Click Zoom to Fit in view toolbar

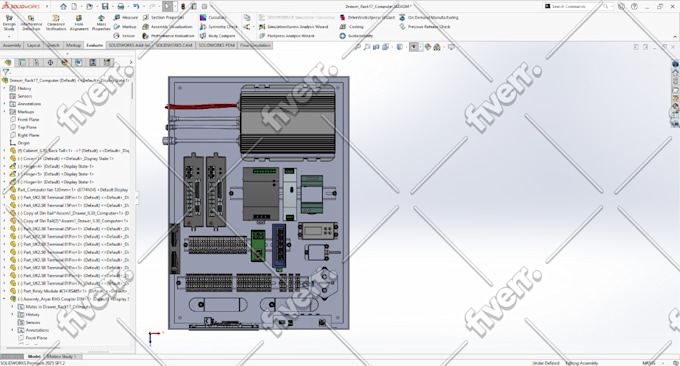(358, 47)
